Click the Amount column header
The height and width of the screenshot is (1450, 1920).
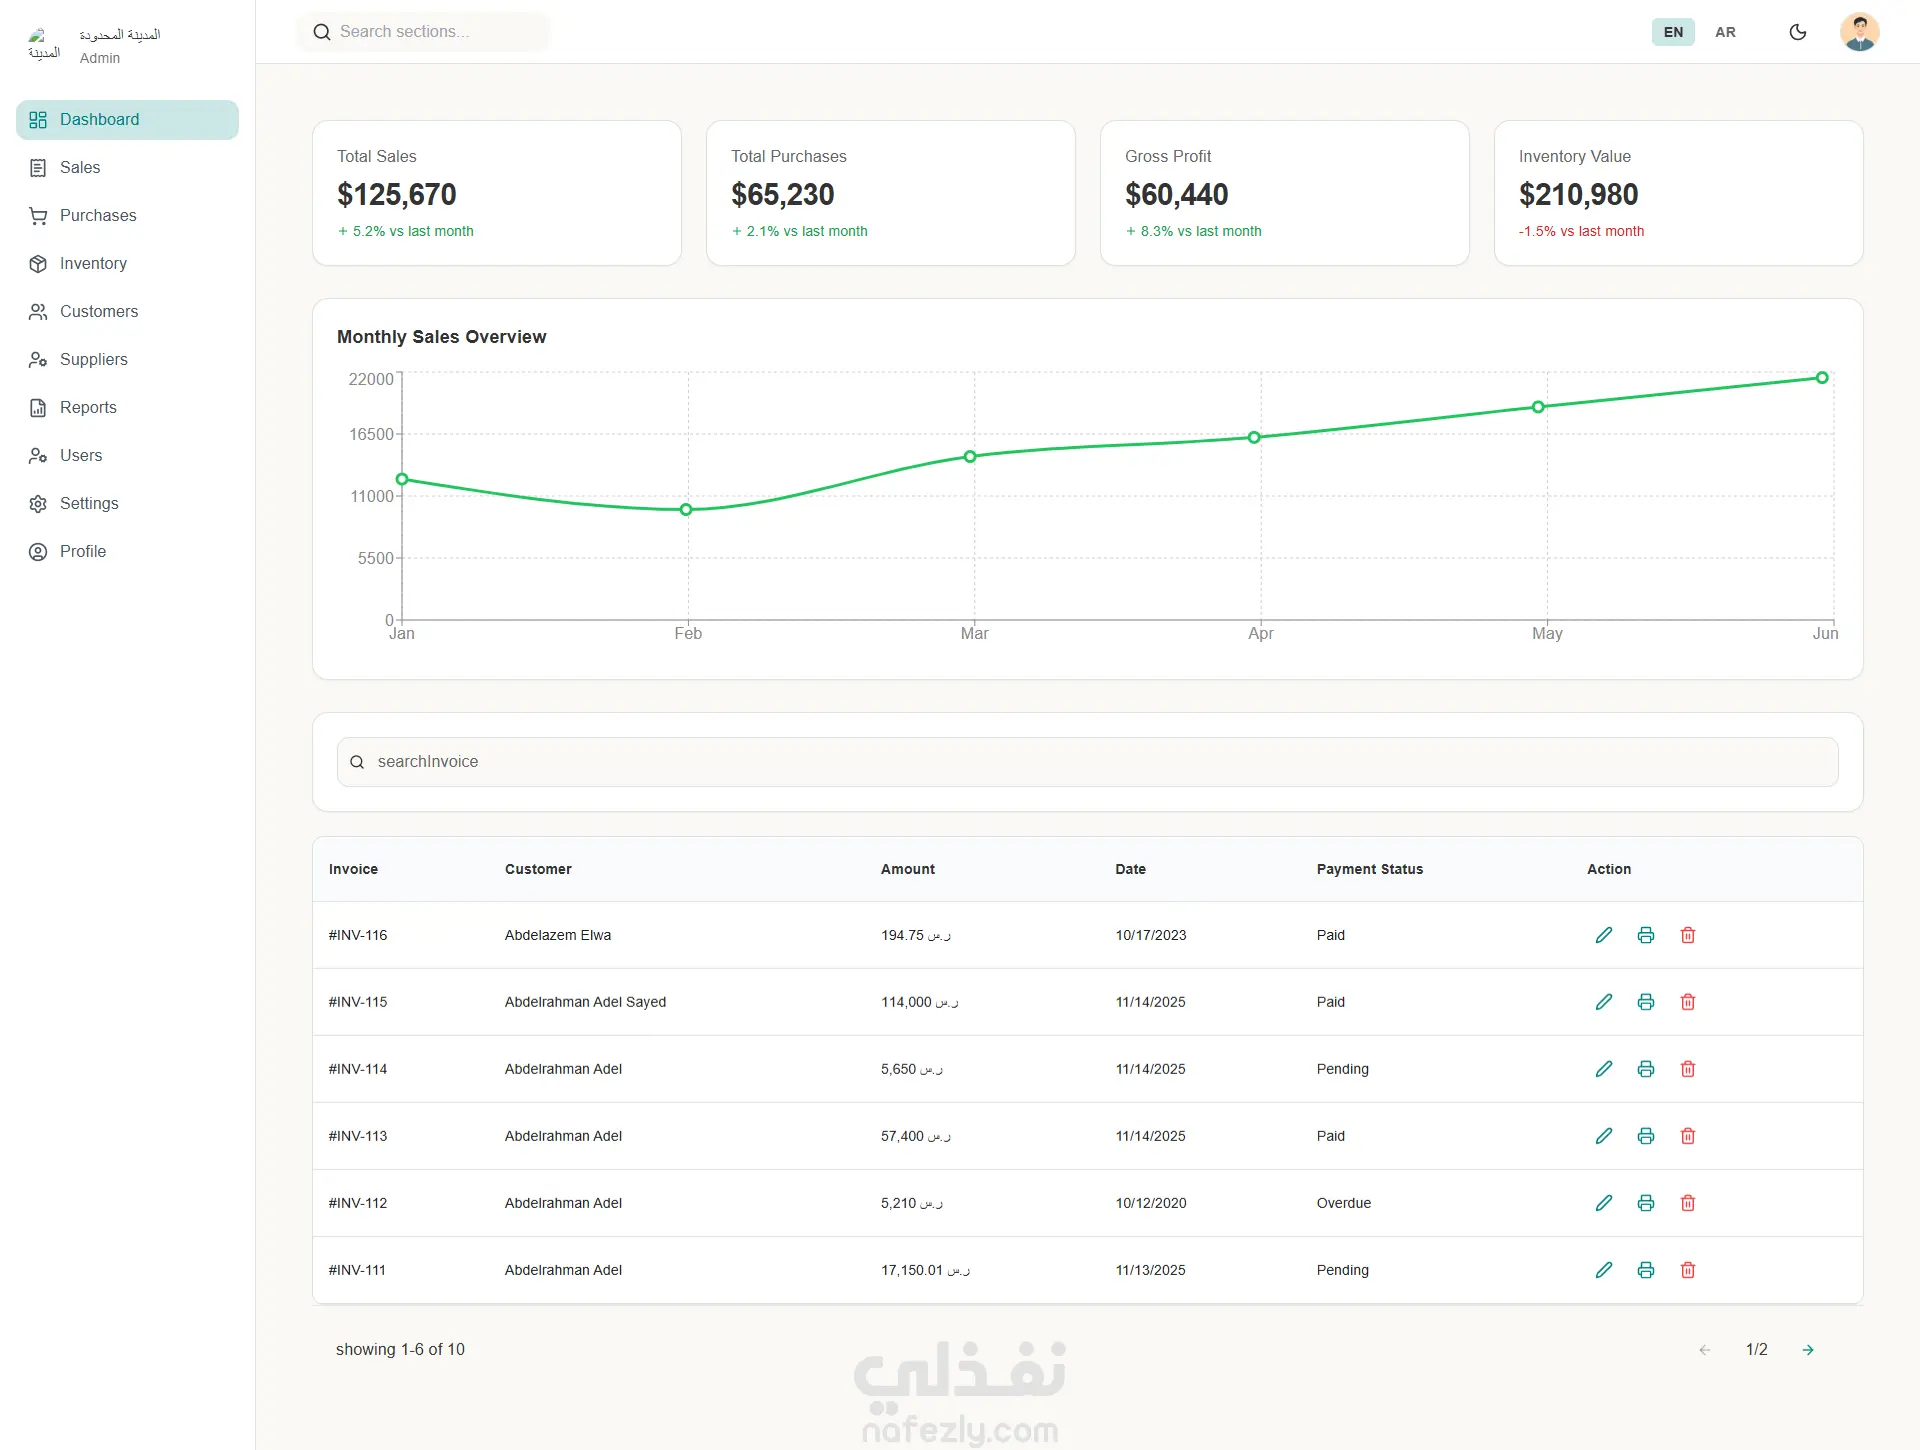click(907, 869)
